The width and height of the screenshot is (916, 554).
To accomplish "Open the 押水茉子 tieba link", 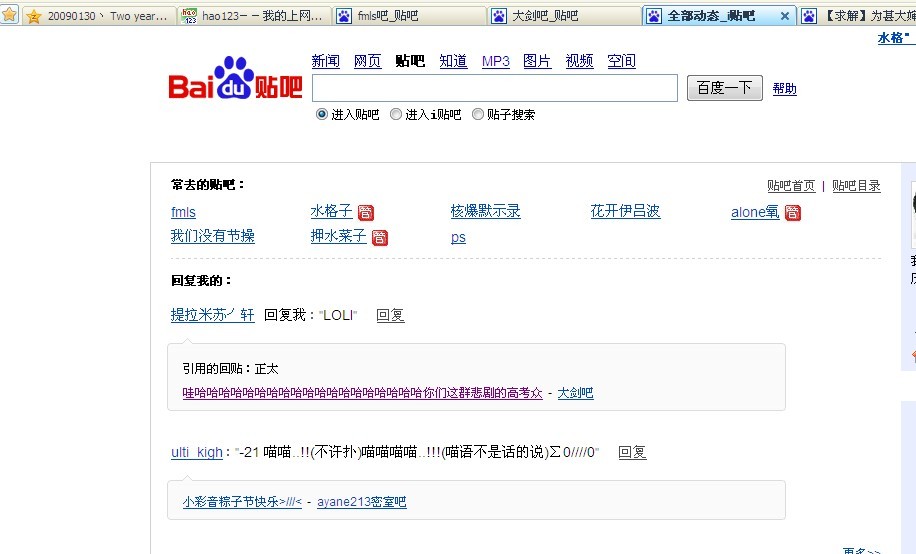I will (338, 236).
